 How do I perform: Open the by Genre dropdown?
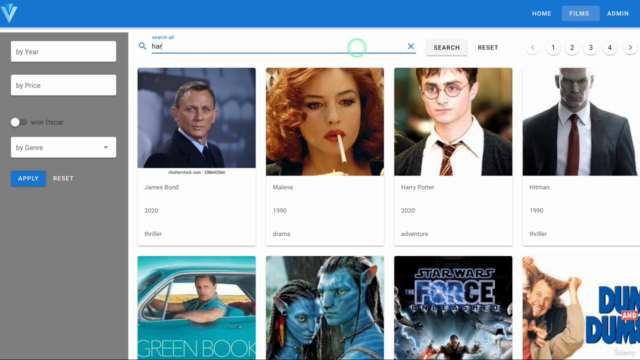click(x=63, y=147)
